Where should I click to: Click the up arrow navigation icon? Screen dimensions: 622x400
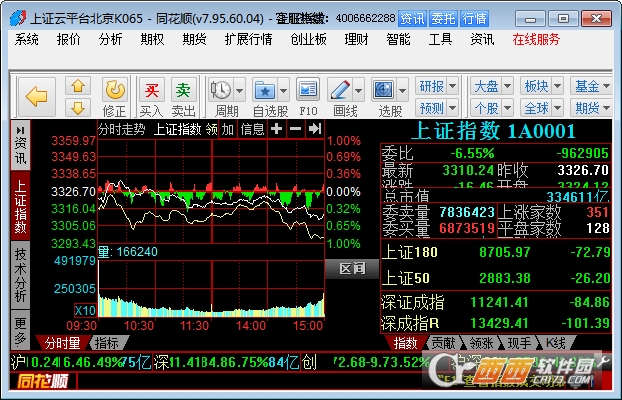[x=78, y=86]
